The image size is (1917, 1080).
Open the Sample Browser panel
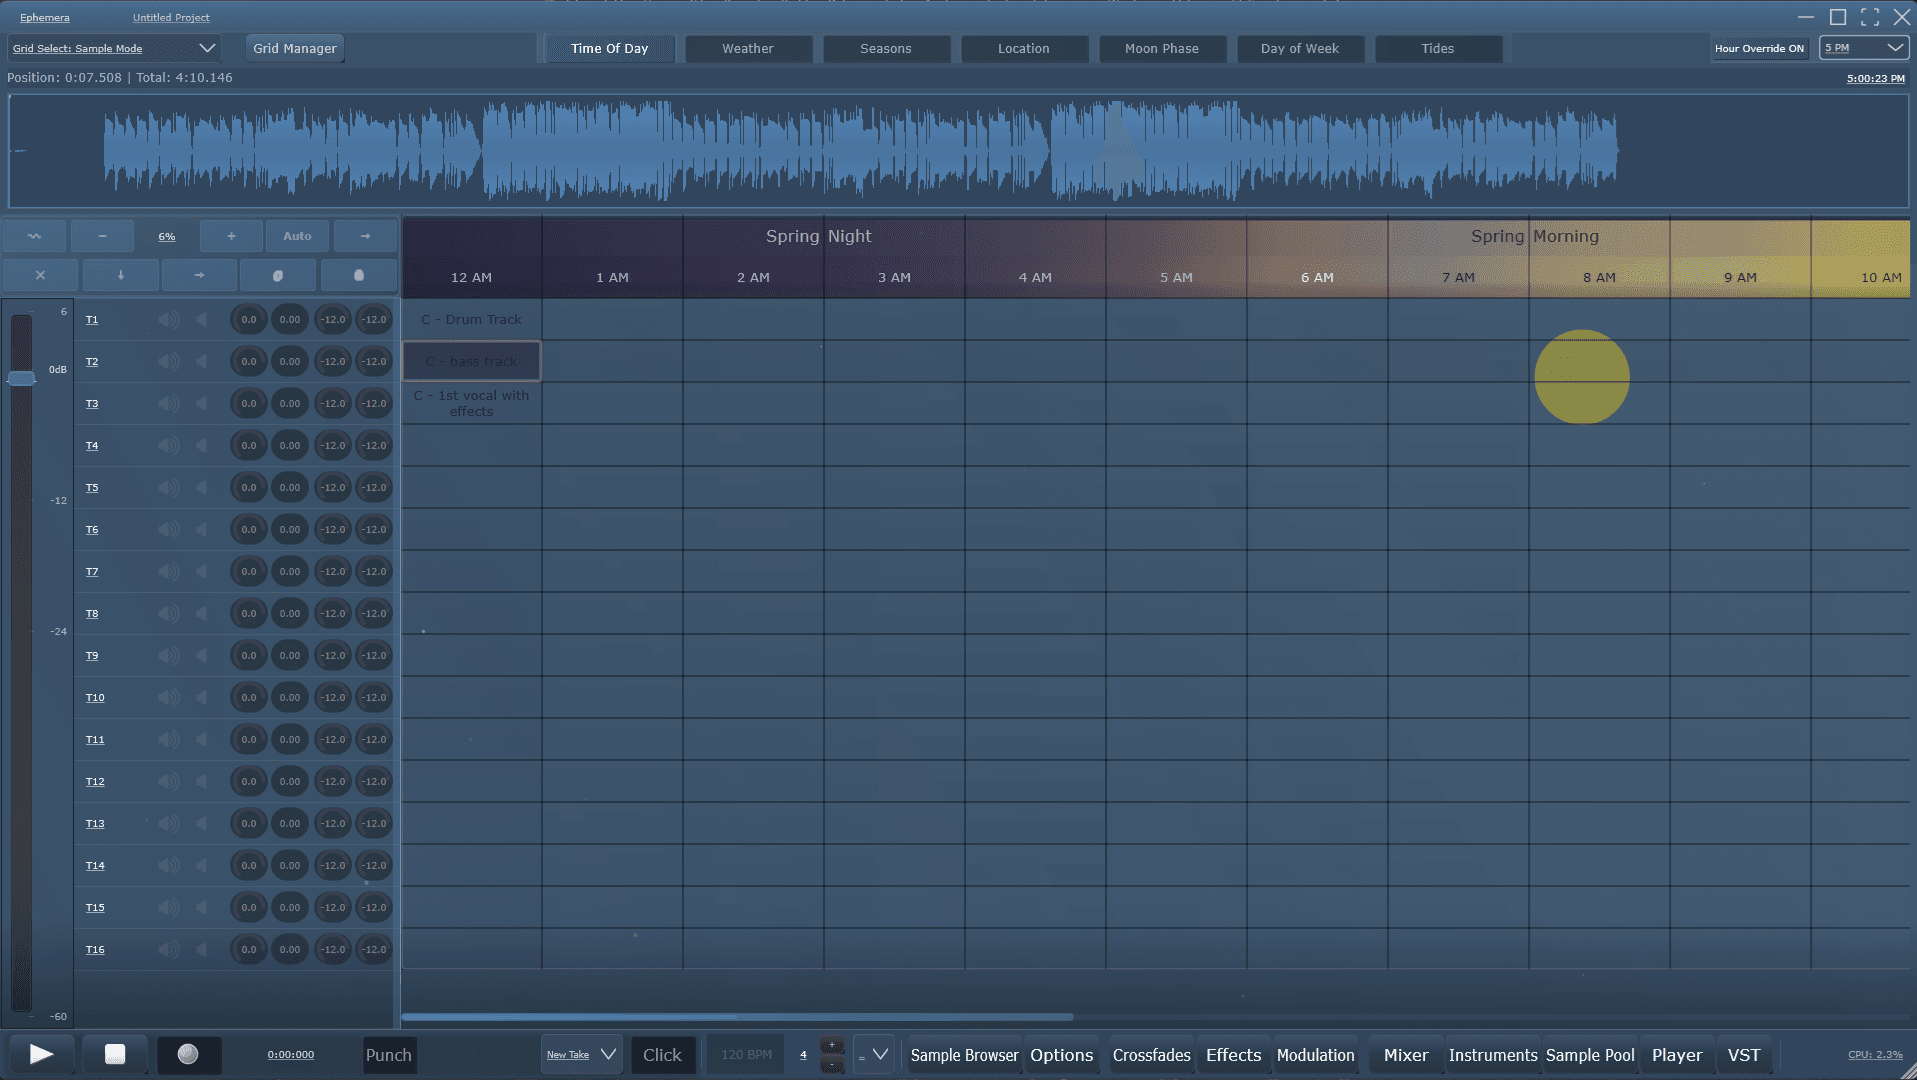tap(963, 1055)
